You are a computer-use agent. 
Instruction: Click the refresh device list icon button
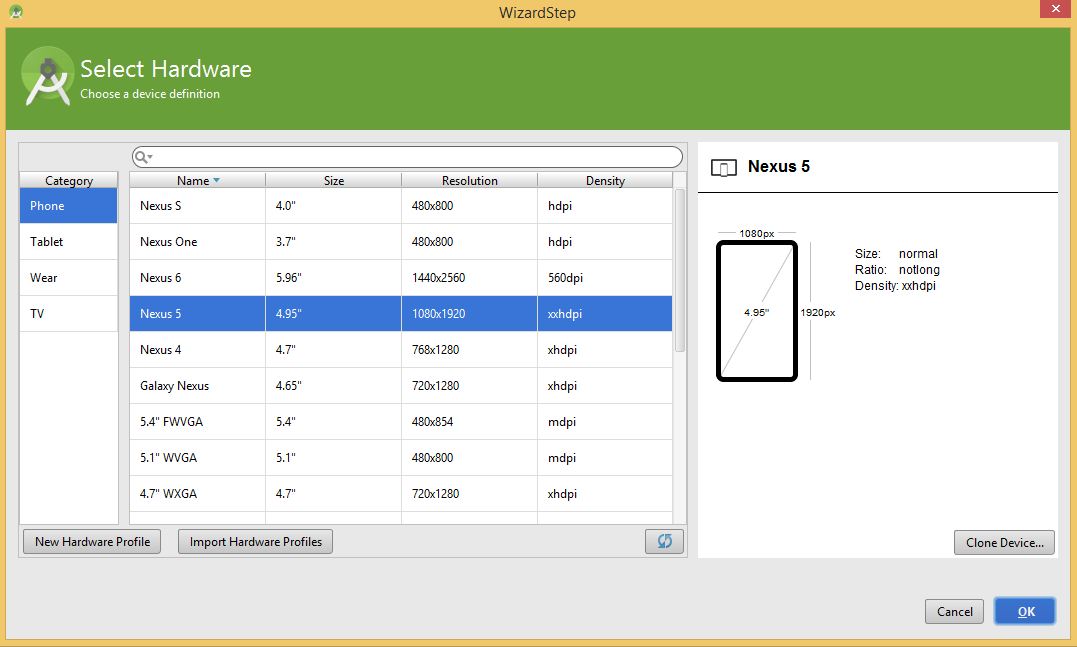pos(664,541)
